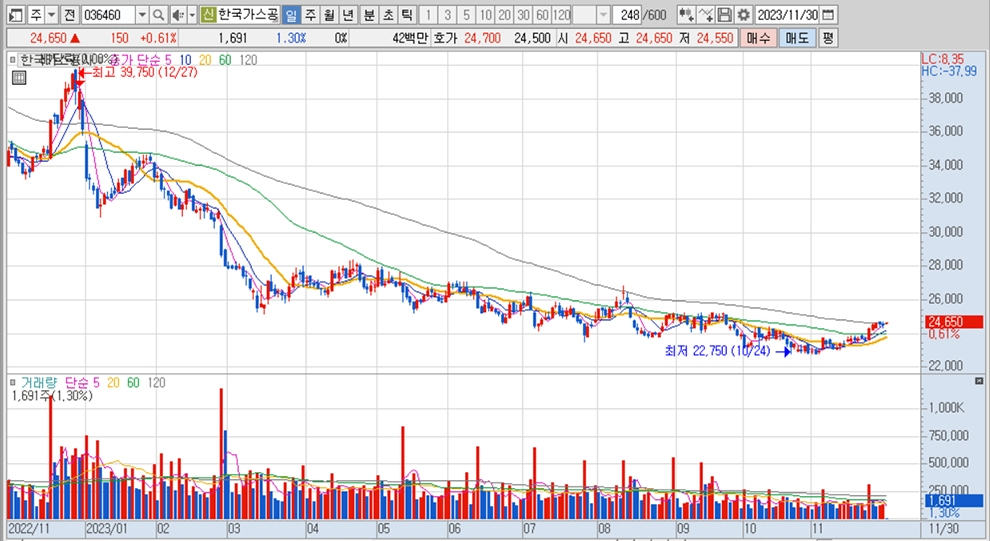
Task: Click the ask price 24,700
Action: (482, 39)
